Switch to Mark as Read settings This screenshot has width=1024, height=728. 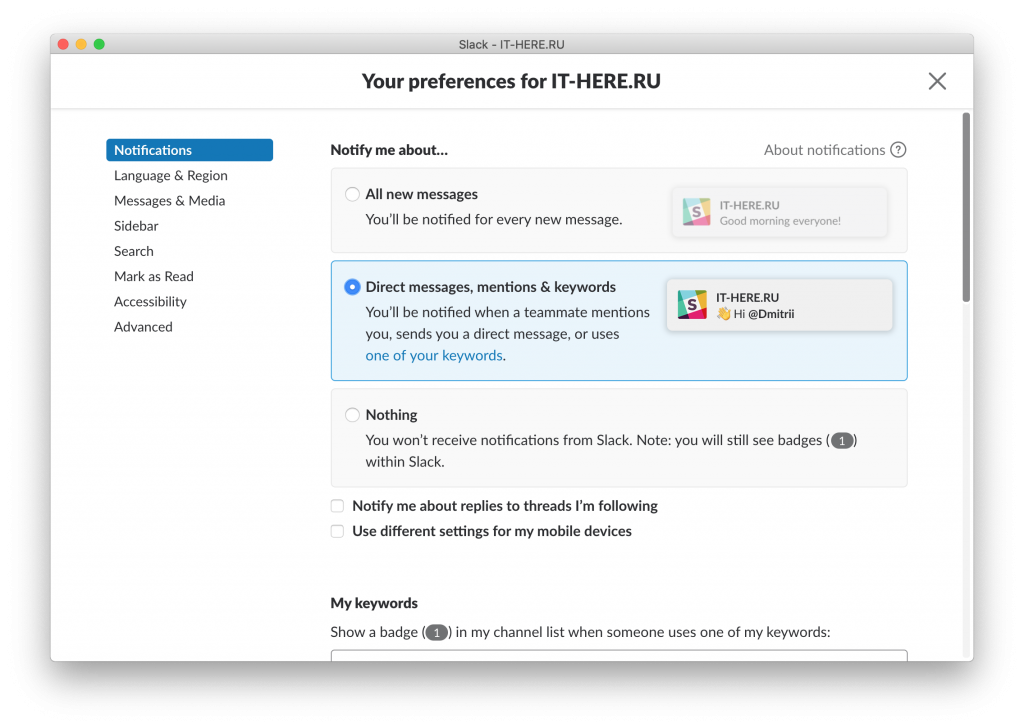153,276
